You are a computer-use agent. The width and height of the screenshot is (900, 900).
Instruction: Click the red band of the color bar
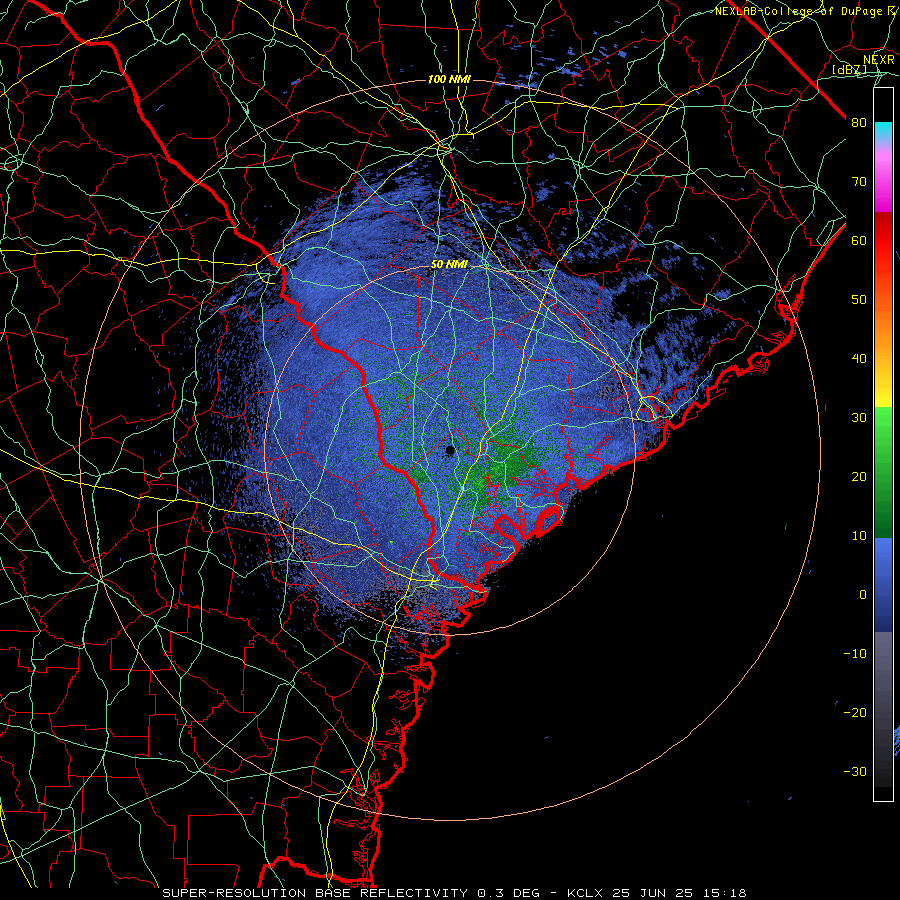[x=883, y=241]
